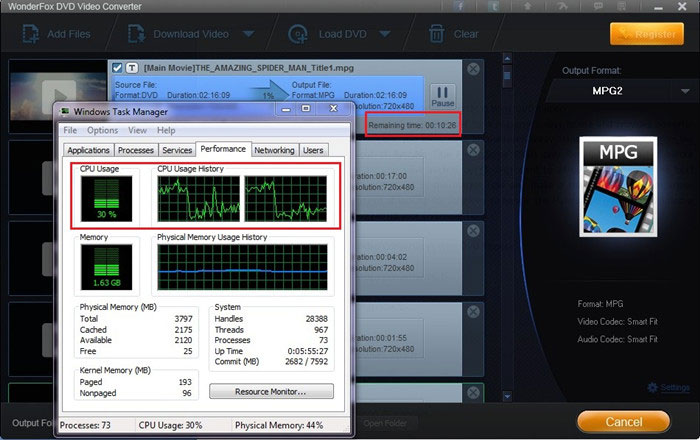Viewport: 700px width, 440px height.
Task: Open the Settings link
Action: [x=675, y=387]
